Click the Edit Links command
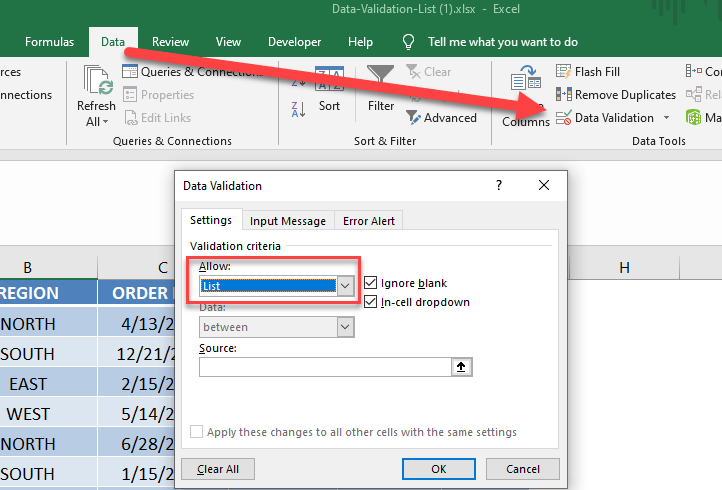 [158, 118]
